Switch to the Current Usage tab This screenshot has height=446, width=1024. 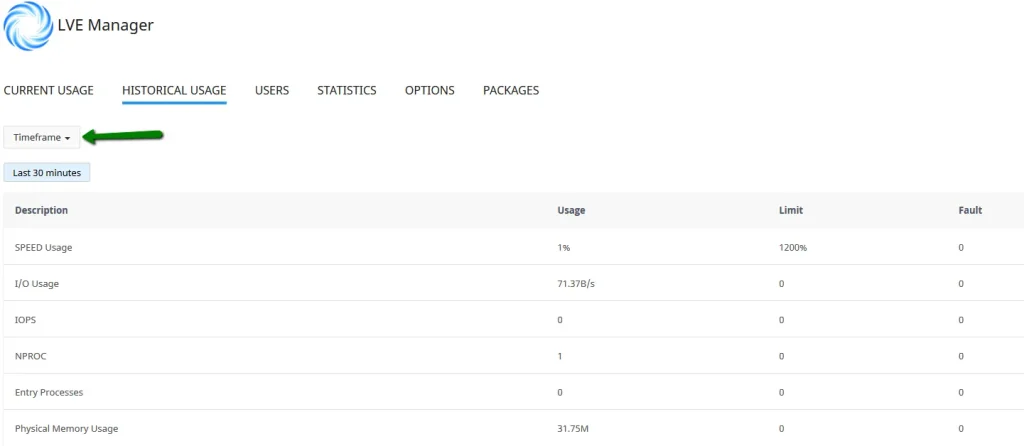[x=49, y=91]
